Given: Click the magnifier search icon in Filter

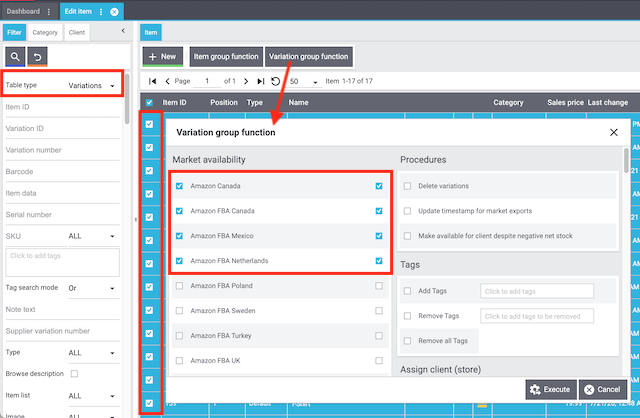Looking at the screenshot, I should click(15, 57).
